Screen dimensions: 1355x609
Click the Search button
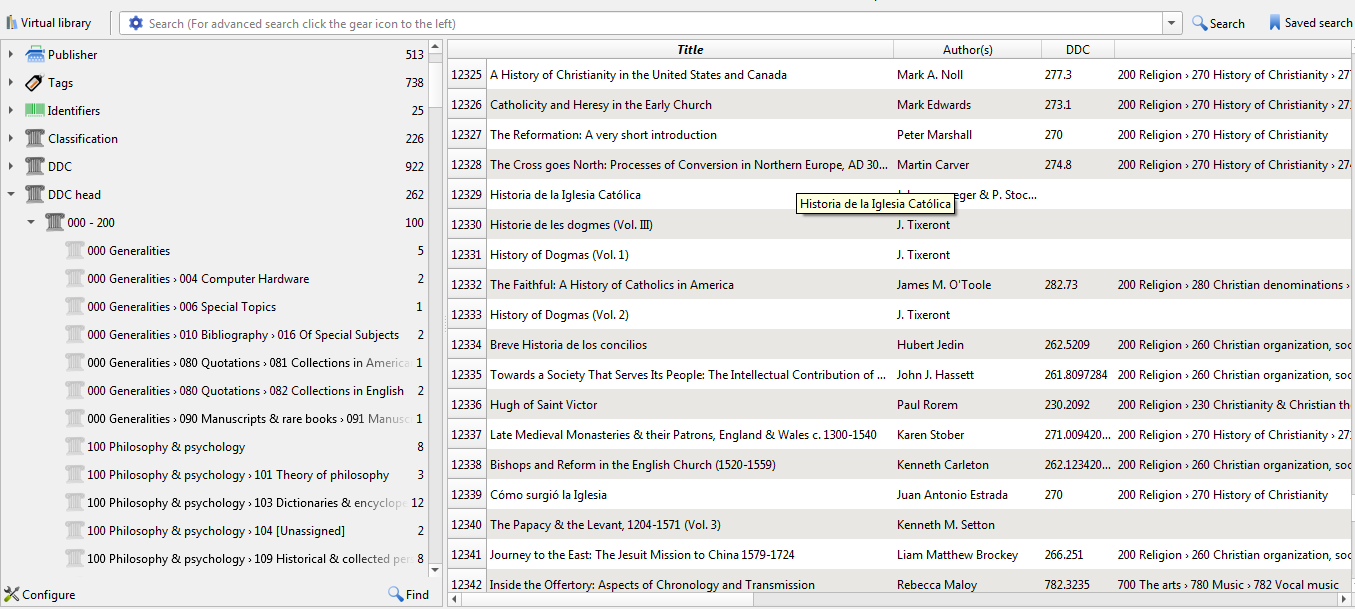pos(1218,23)
